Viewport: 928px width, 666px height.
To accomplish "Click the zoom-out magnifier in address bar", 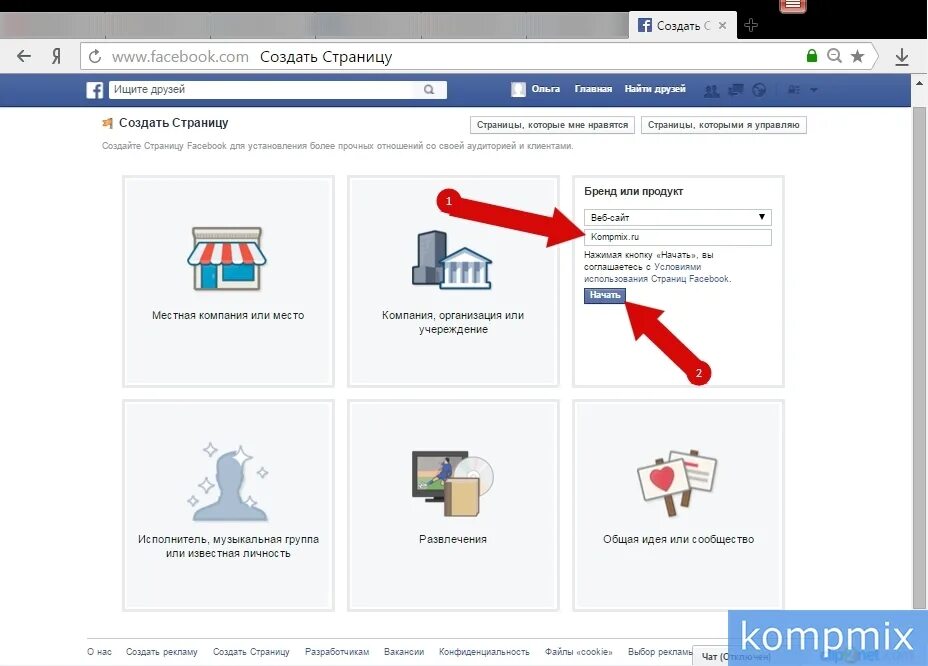I will click(834, 56).
